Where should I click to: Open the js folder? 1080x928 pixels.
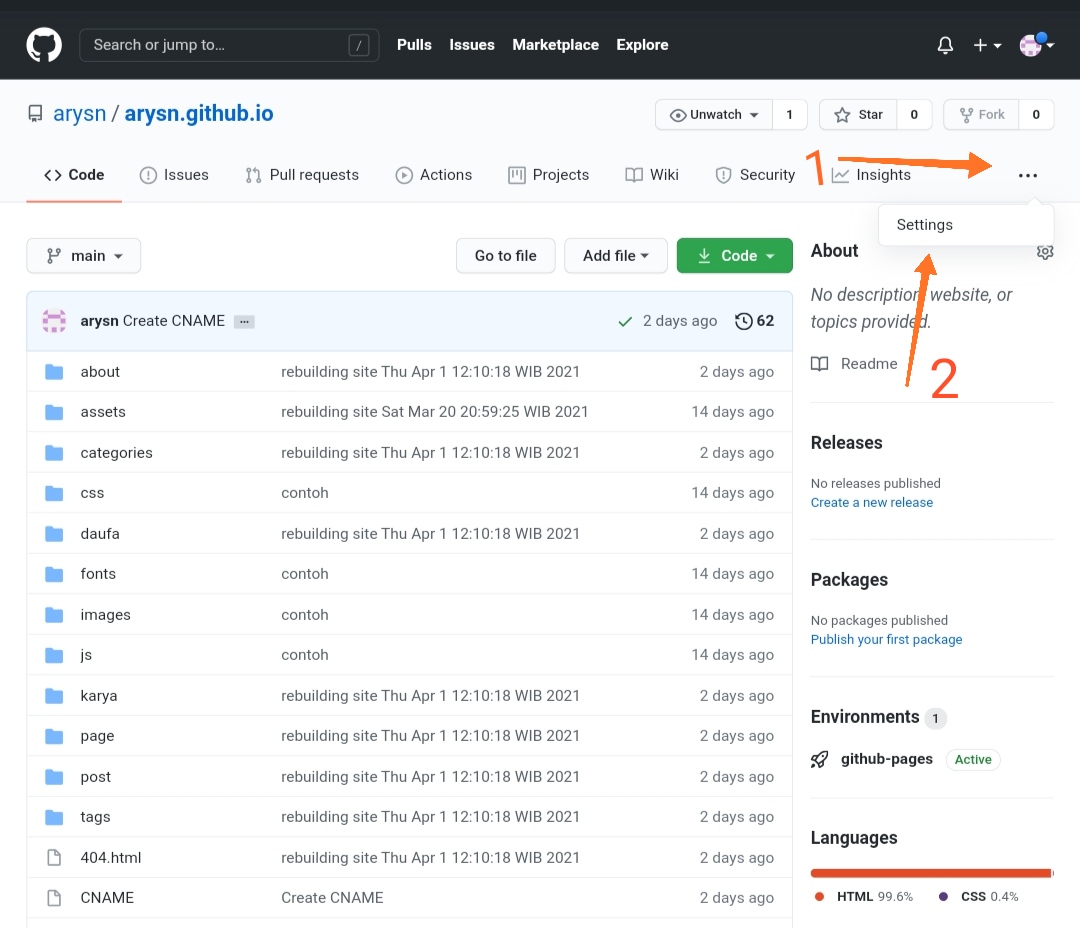(86, 655)
